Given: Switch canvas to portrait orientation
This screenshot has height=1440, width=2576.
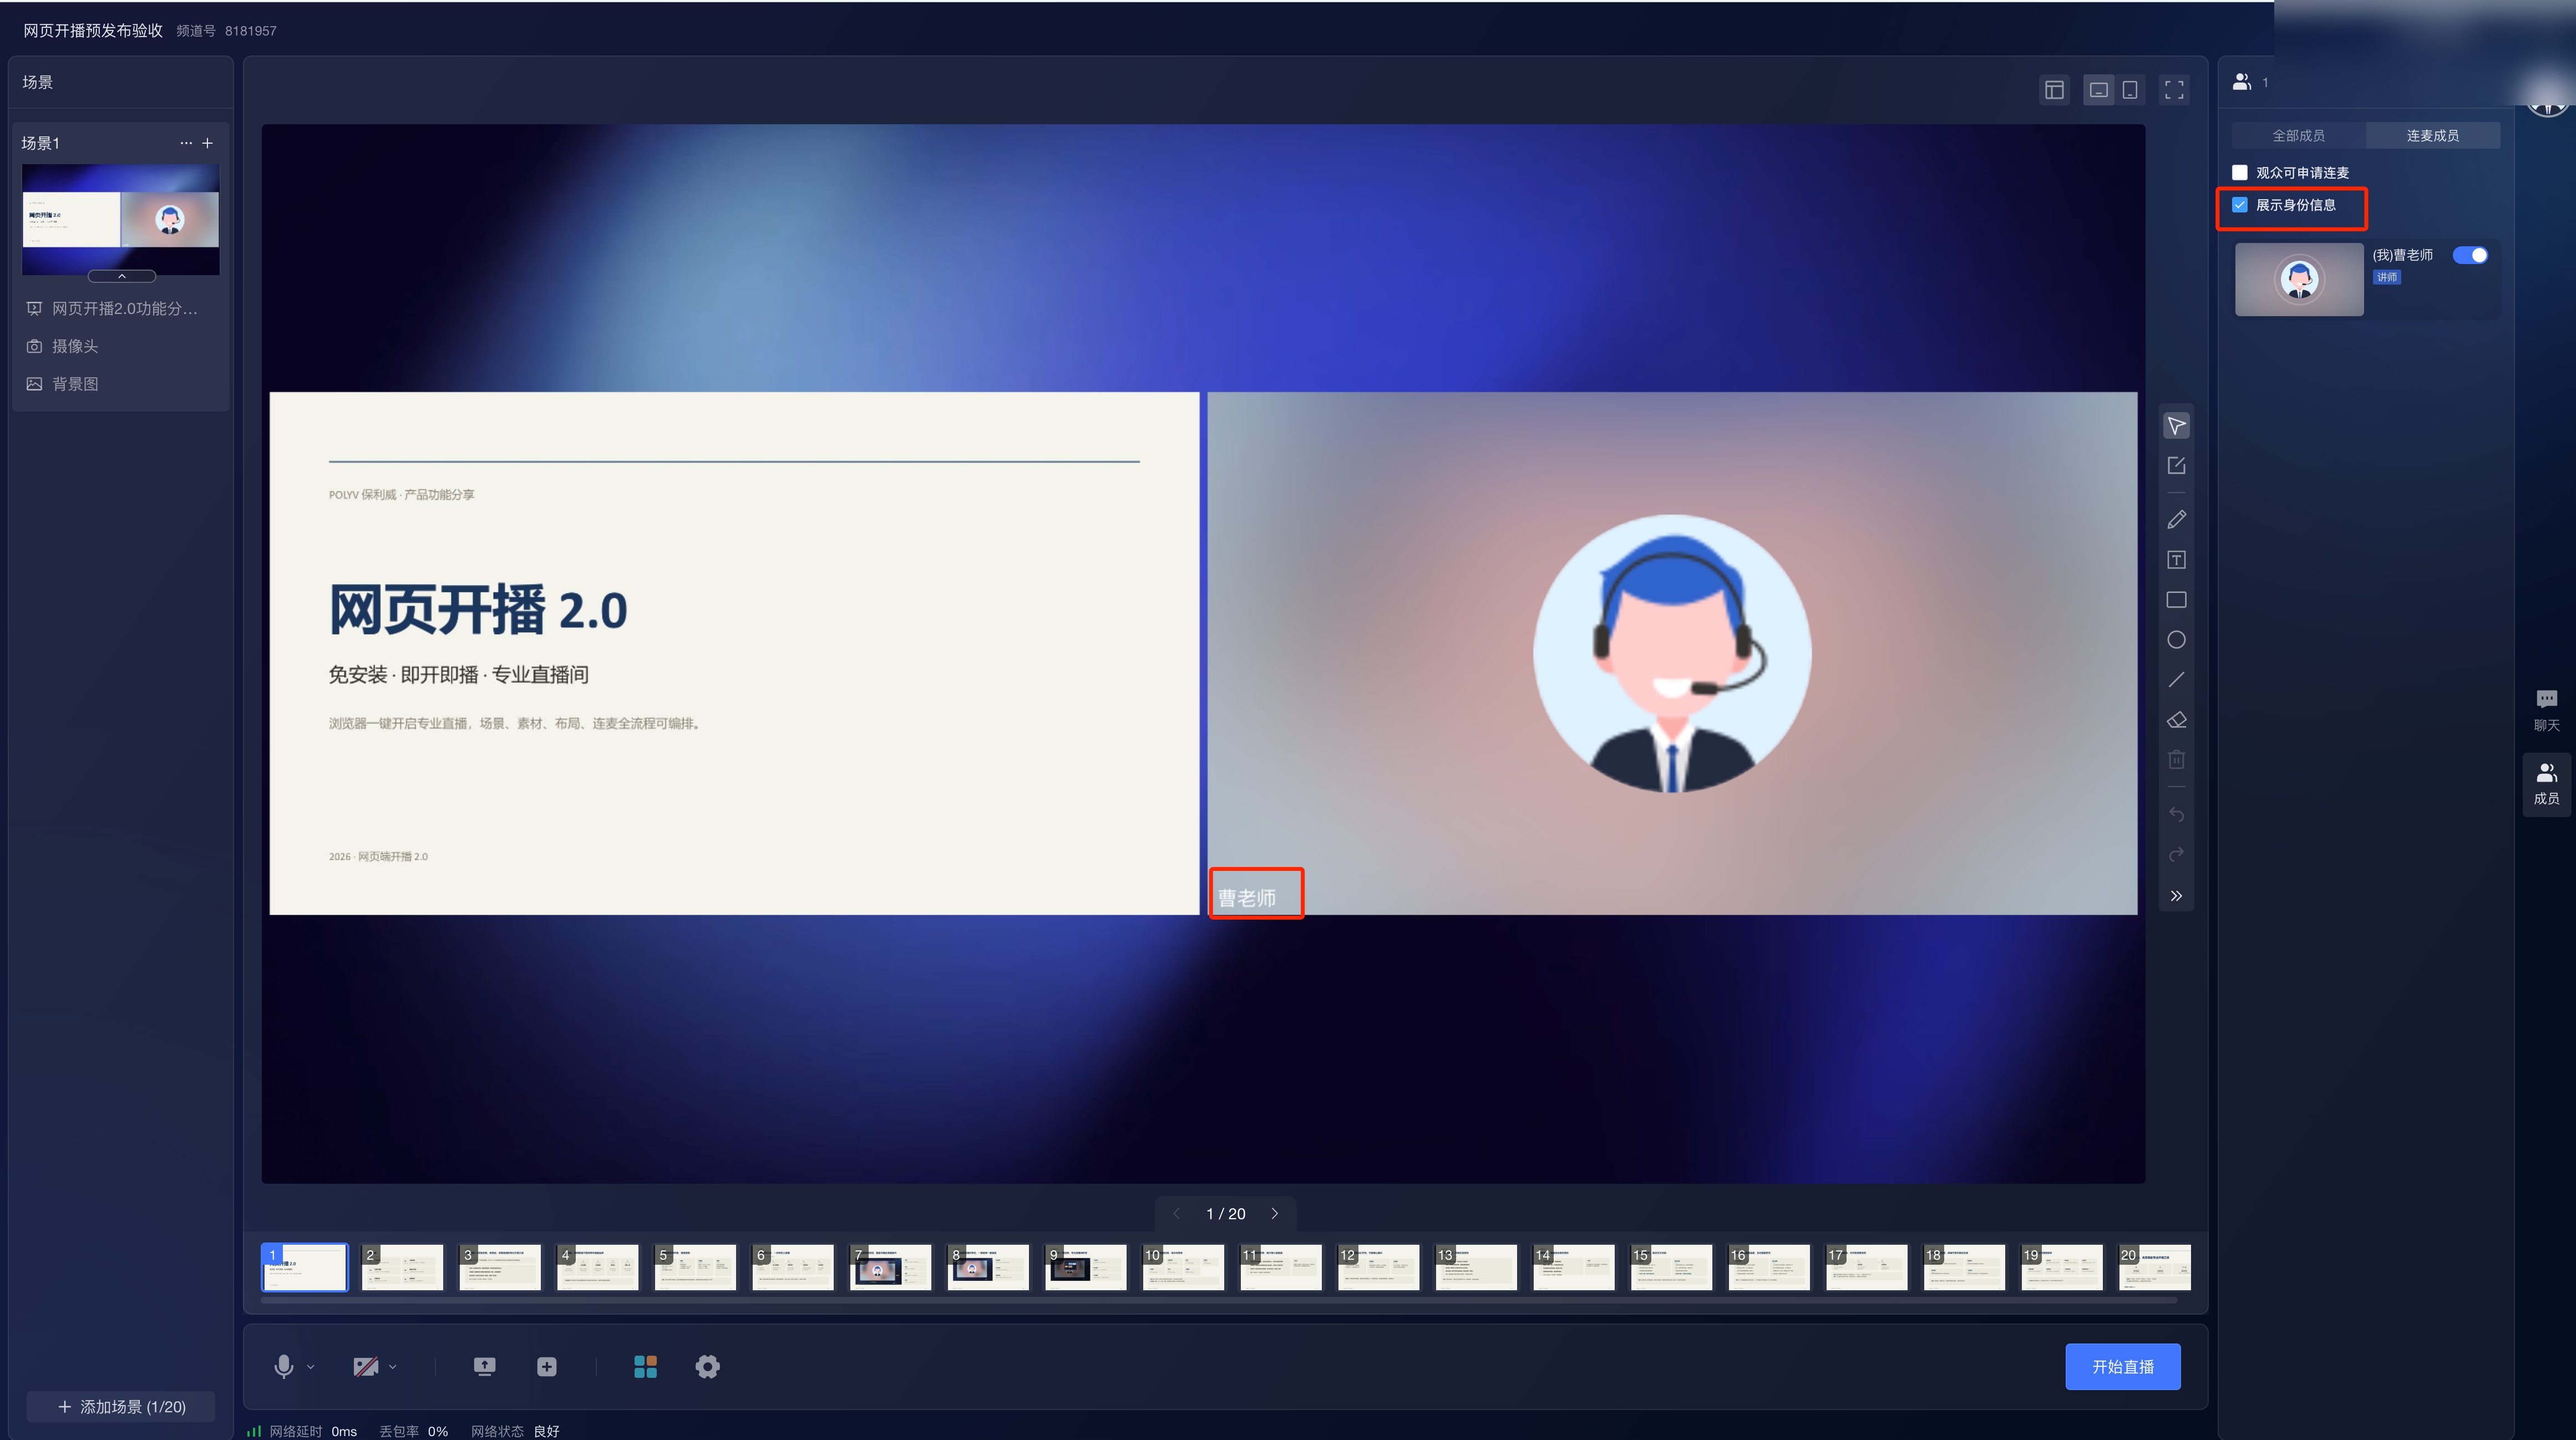Looking at the screenshot, I should (x=2130, y=90).
